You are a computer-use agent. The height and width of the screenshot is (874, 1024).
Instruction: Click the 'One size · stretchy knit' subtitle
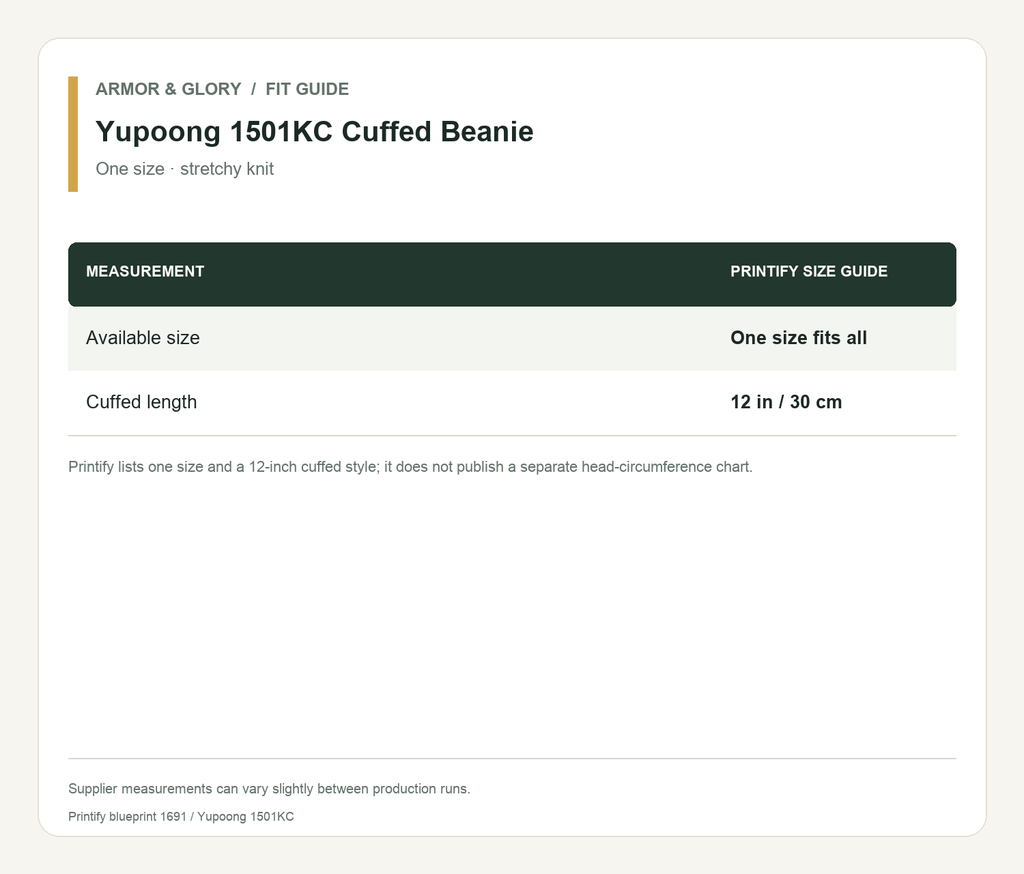[x=184, y=169]
